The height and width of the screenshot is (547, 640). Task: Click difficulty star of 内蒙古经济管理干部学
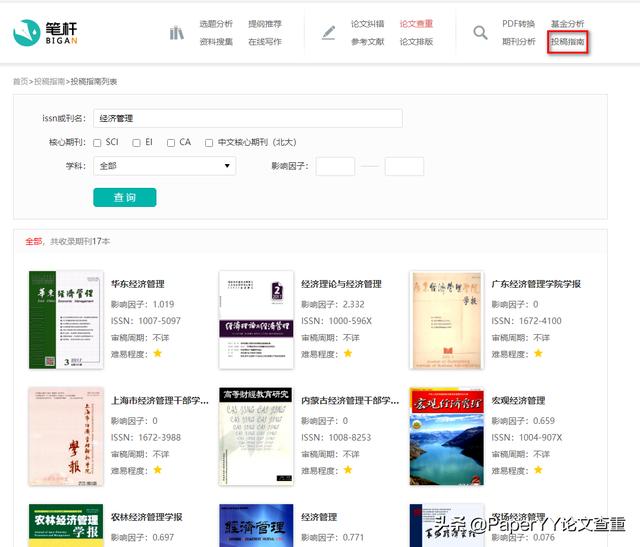348,470
